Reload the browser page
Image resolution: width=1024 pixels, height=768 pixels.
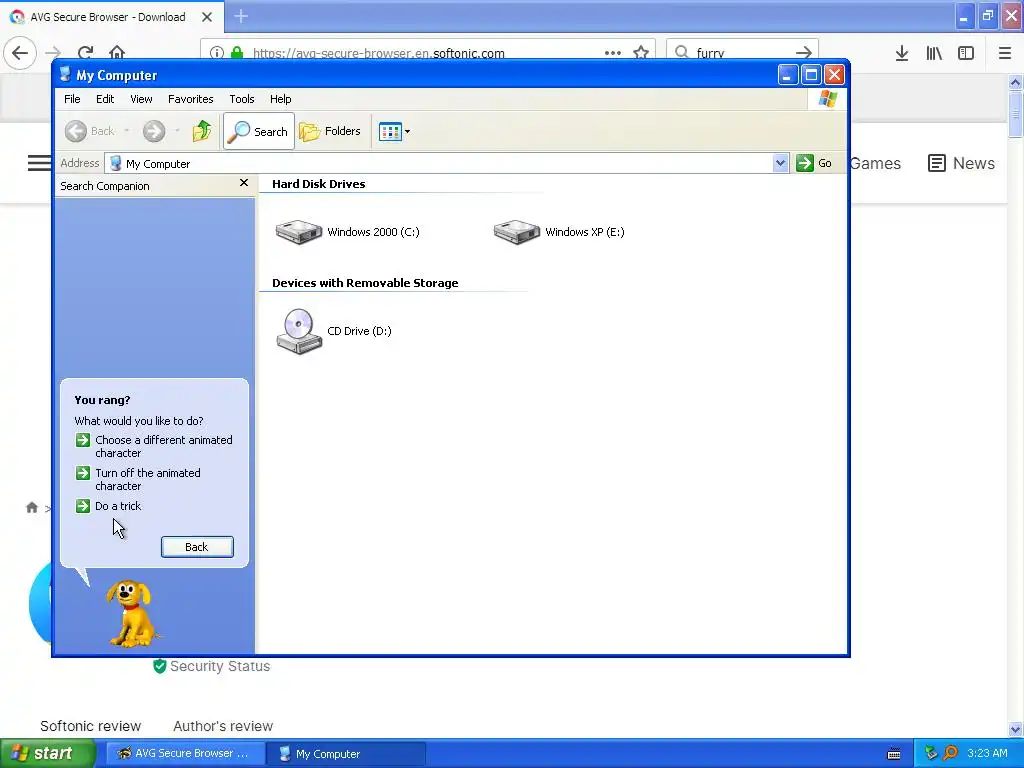point(85,53)
